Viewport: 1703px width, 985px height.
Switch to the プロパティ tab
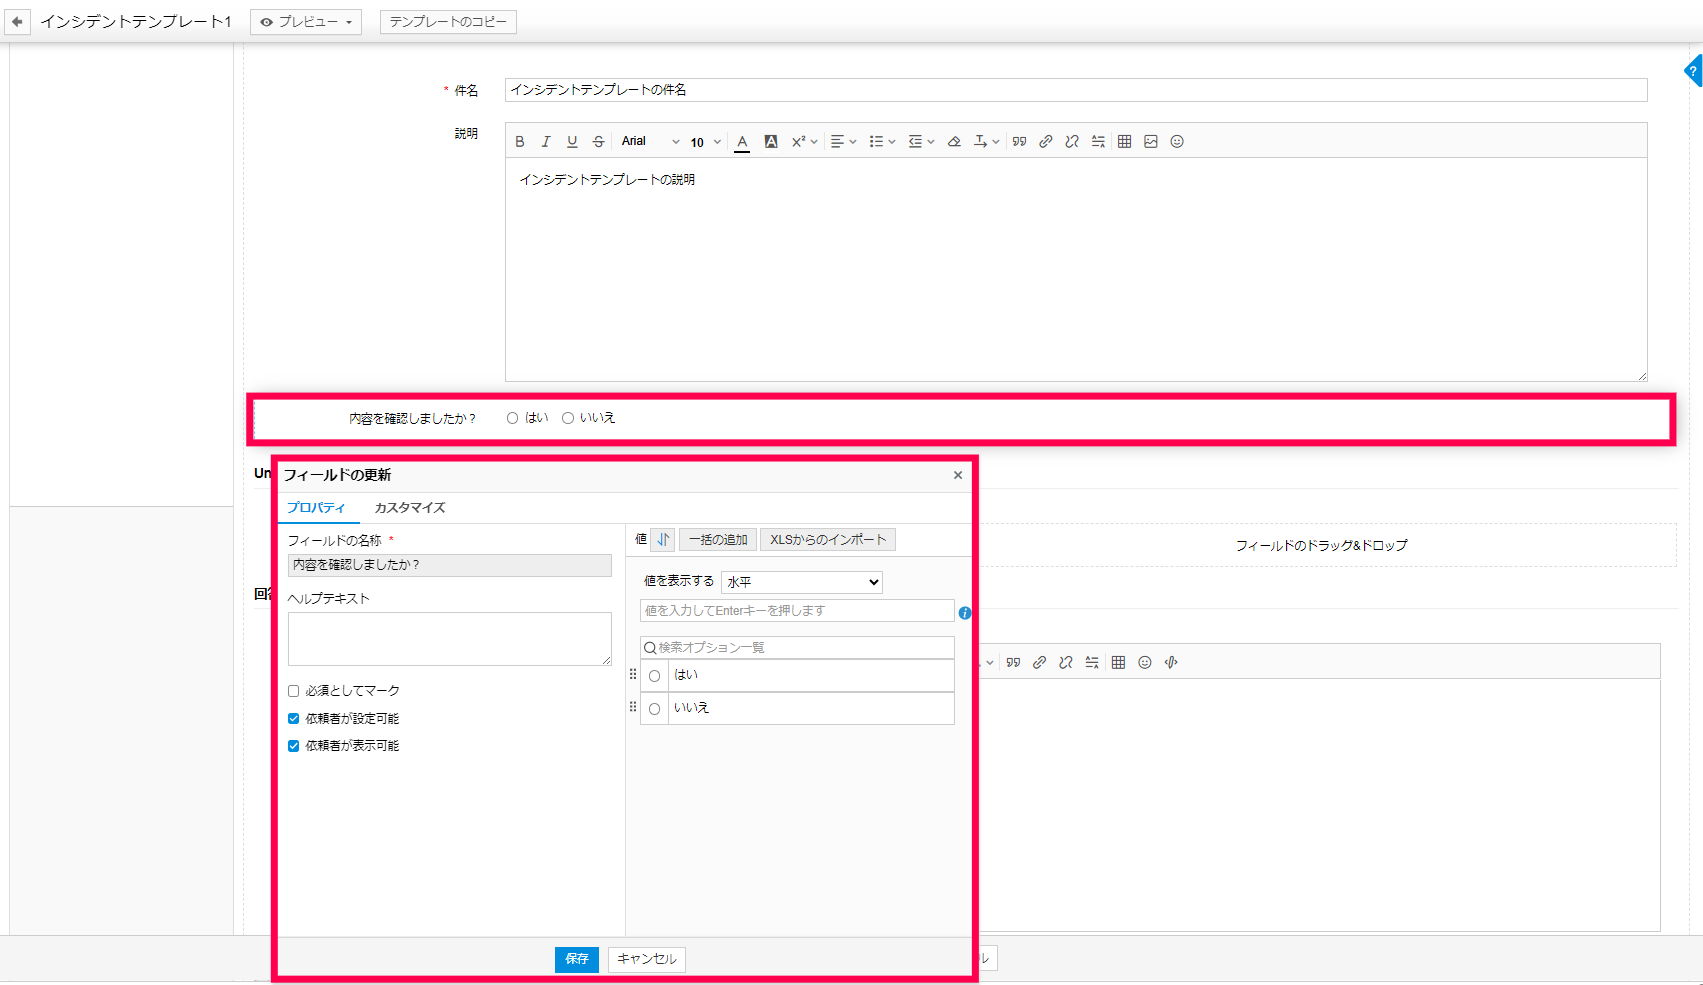coord(316,508)
